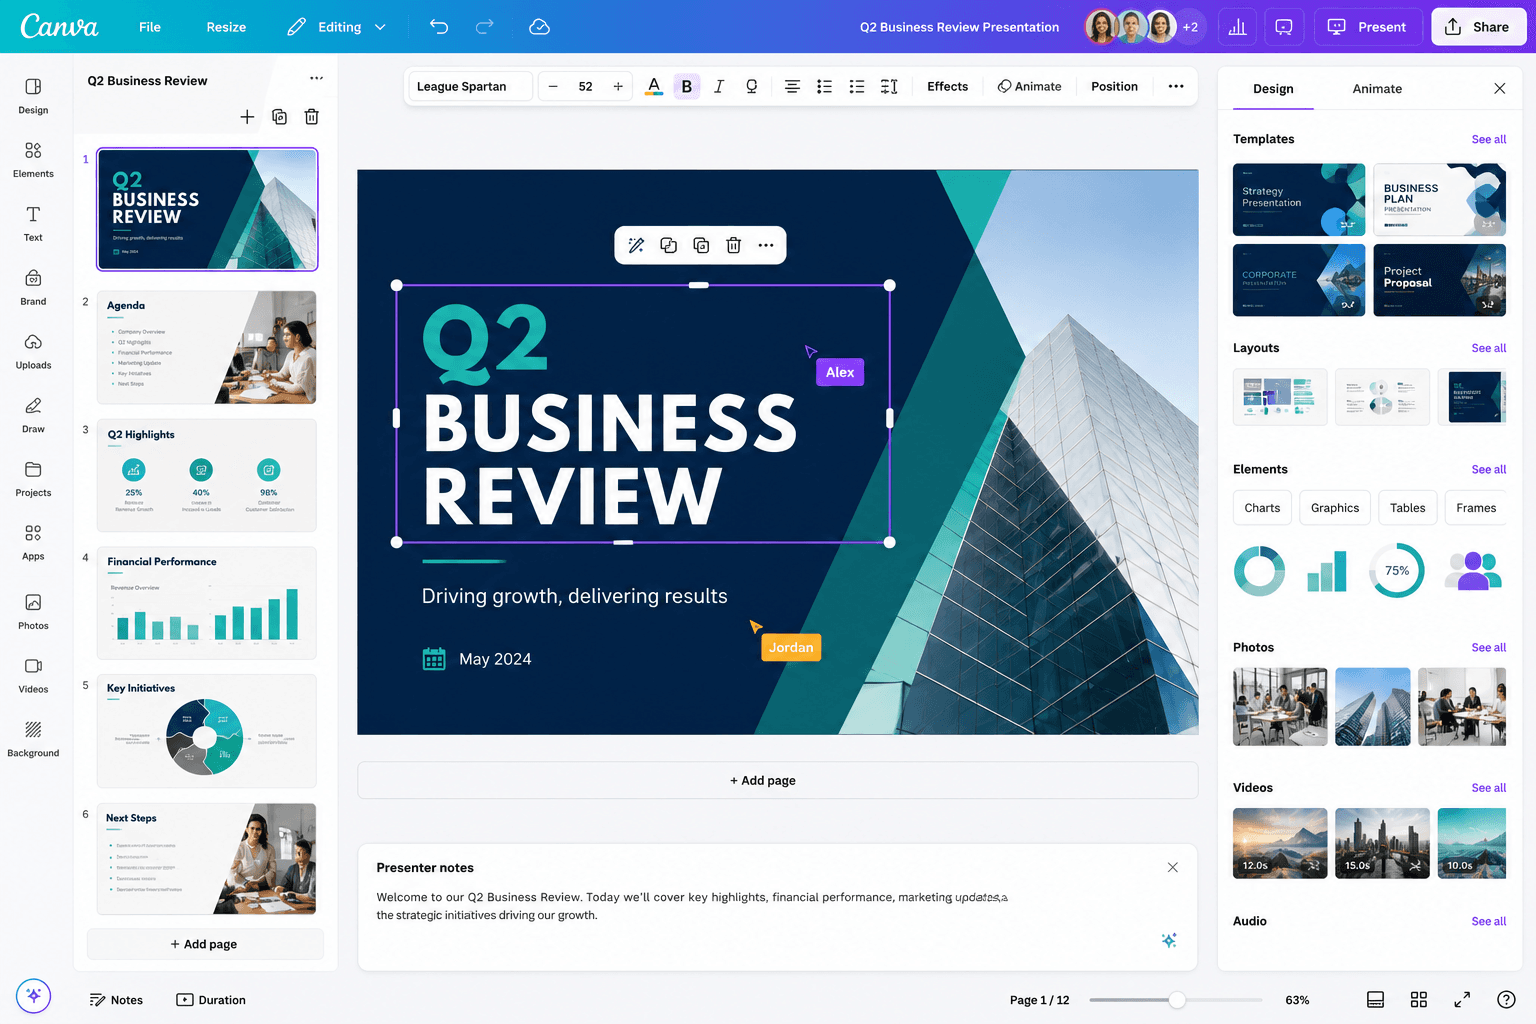This screenshot has height=1024, width=1536.
Task: Click the font size 52 field
Action: pyautogui.click(x=586, y=87)
